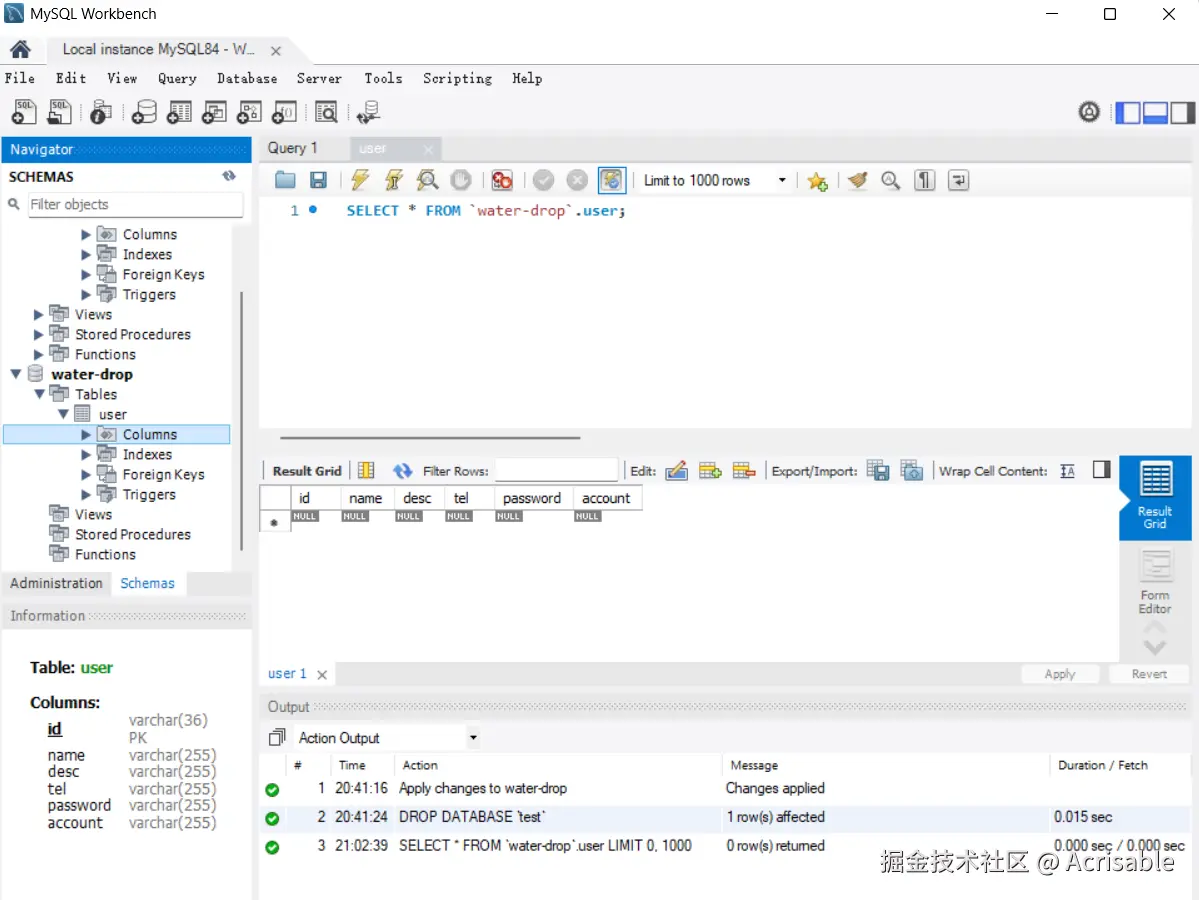Open Action Output dropdown
The width and height of the screenshot is (1199, 900).
click(473, 738)
